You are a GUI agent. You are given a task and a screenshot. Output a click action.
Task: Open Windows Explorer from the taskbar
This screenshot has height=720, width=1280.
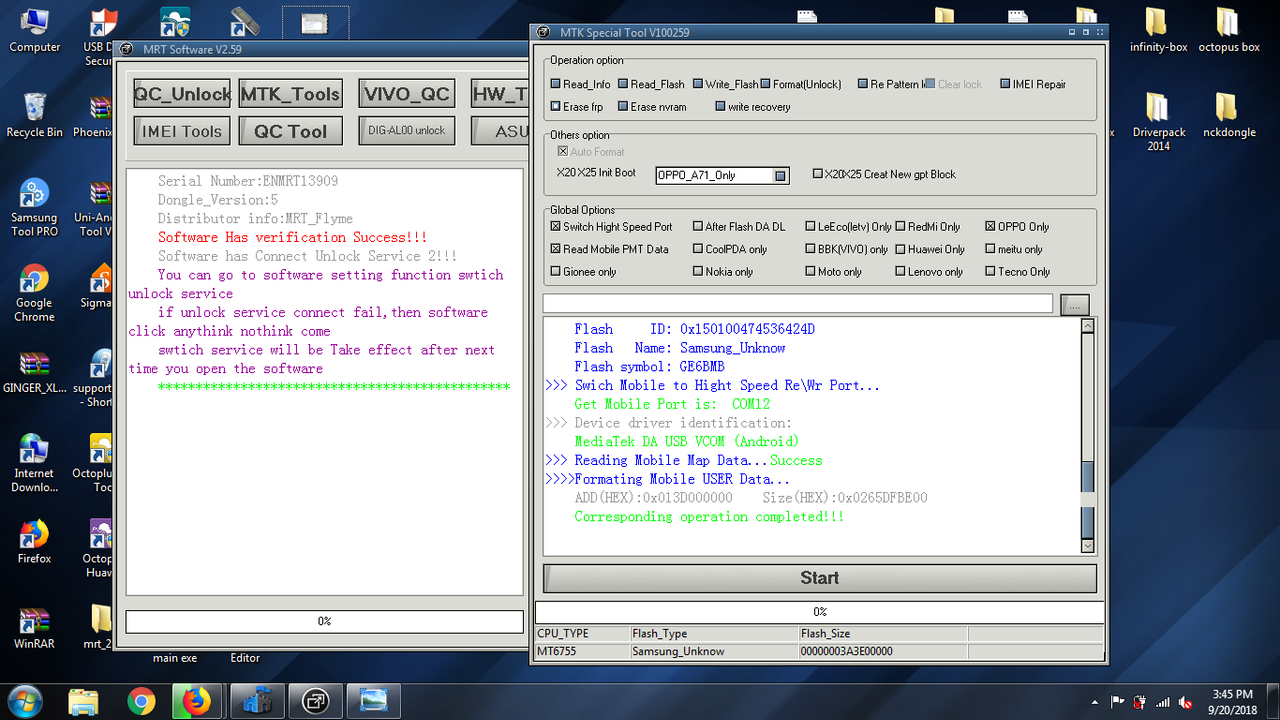[x=84, y=701]
